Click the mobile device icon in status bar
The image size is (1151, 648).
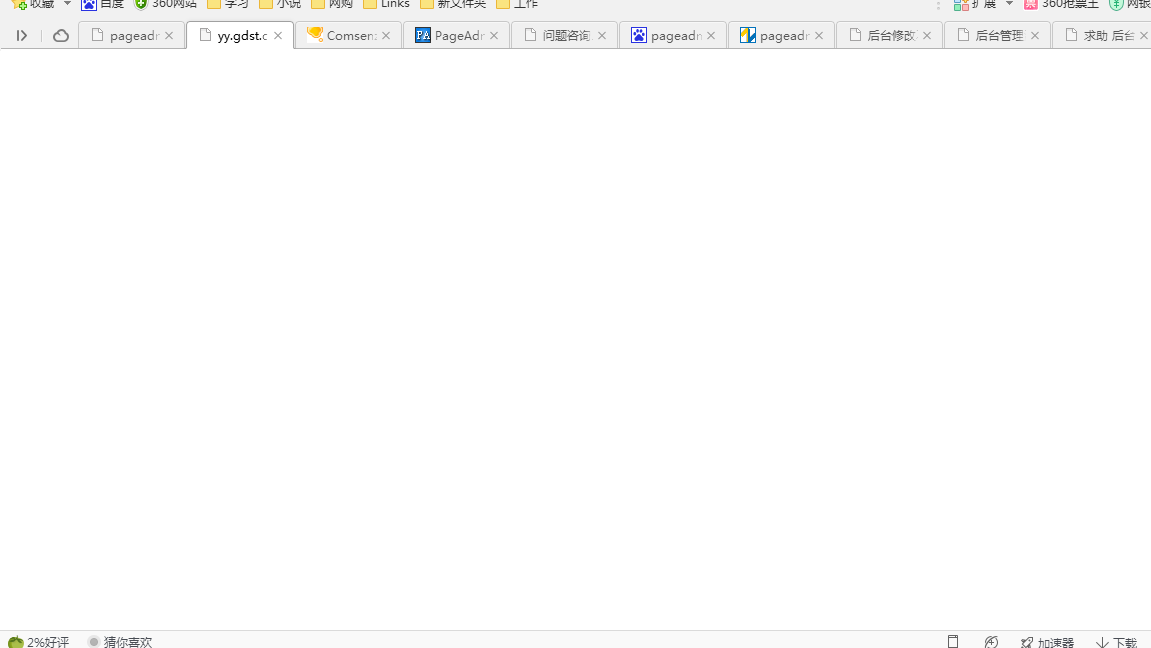(953, 642)
